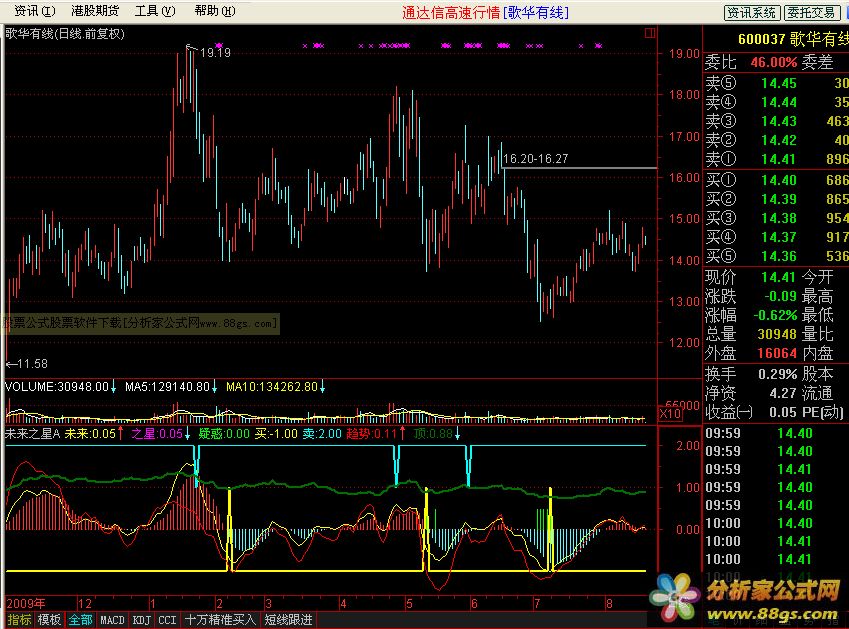Click the small red window icon on chart
The height and width of the screenshot is (629, 849).
tap(650, 33)
